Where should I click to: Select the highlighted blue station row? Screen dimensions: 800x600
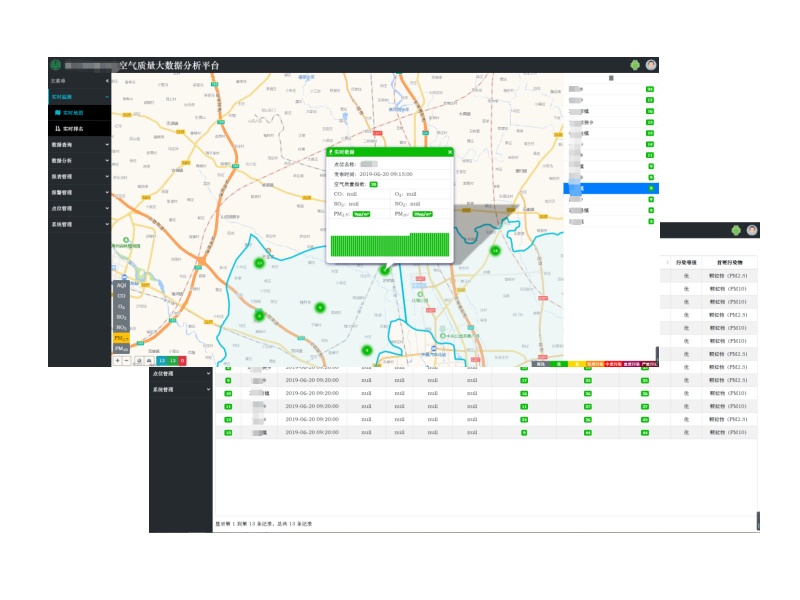coord(610,188)
